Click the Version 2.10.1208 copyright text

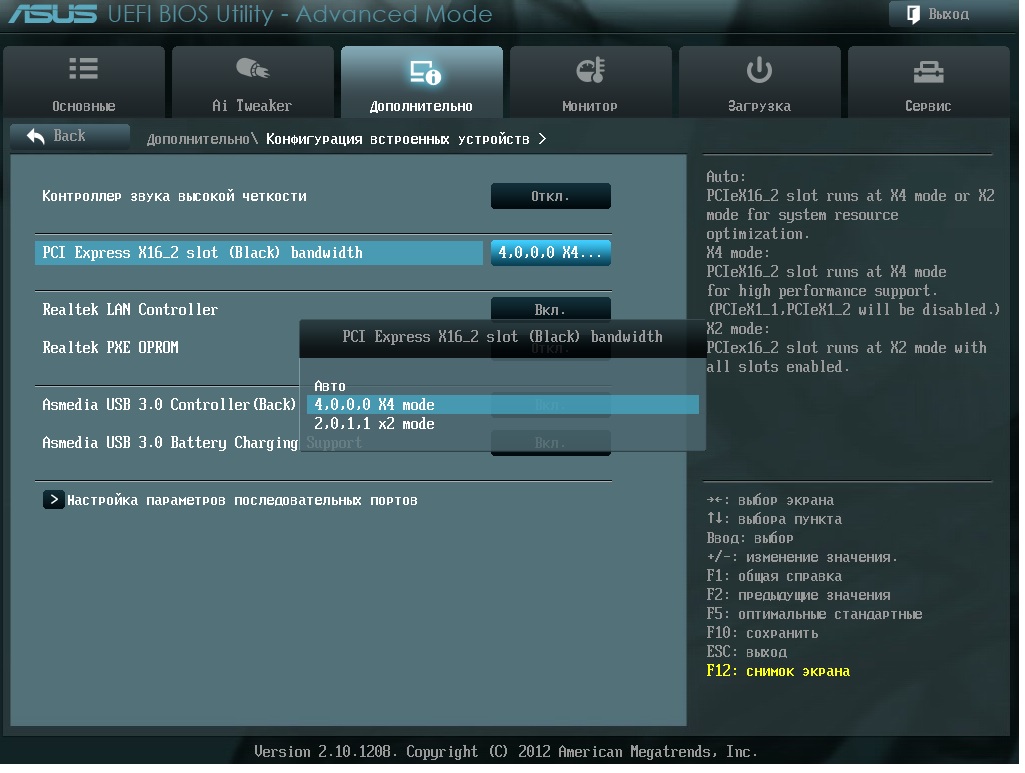point(506,752)
